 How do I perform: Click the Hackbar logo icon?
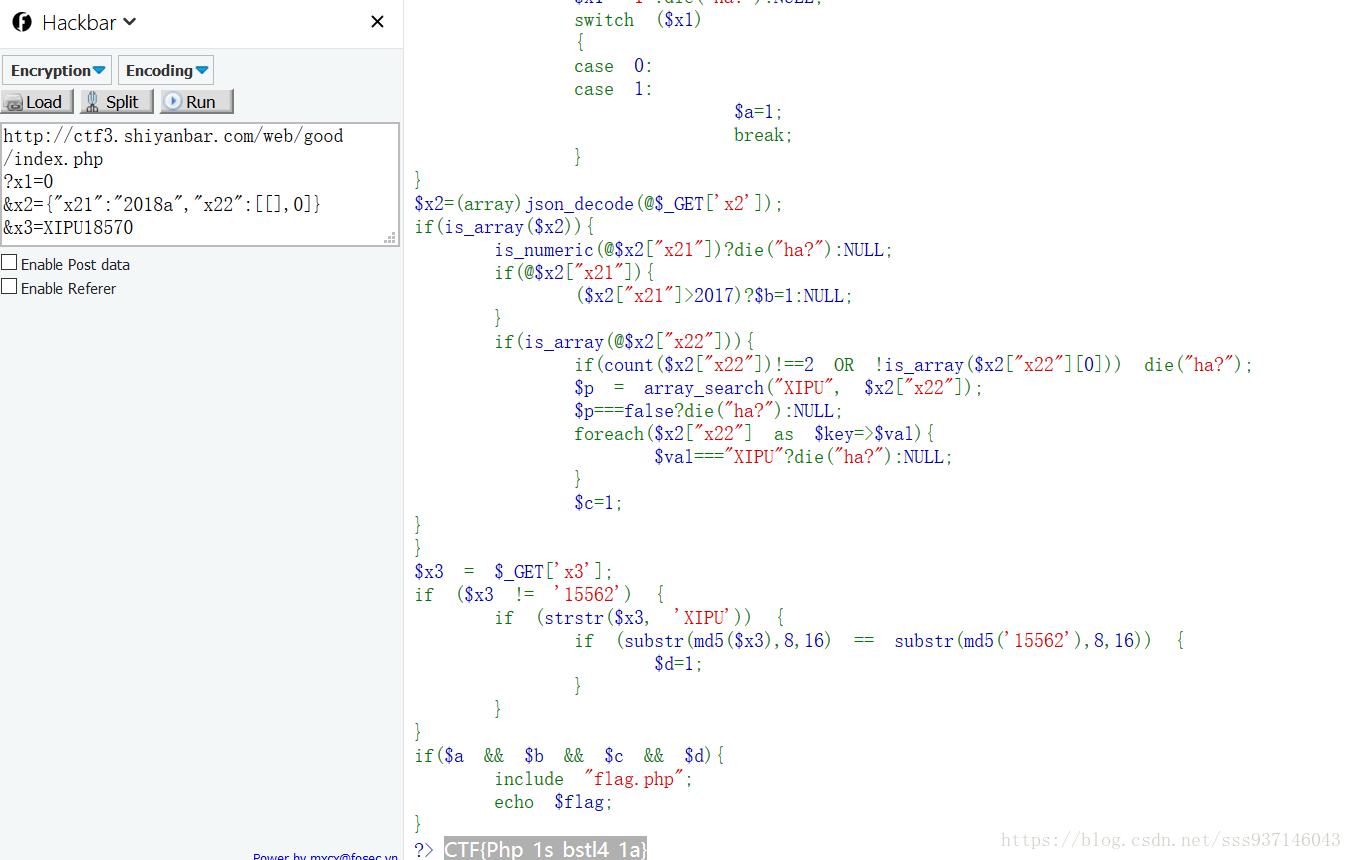pos(22,22)
